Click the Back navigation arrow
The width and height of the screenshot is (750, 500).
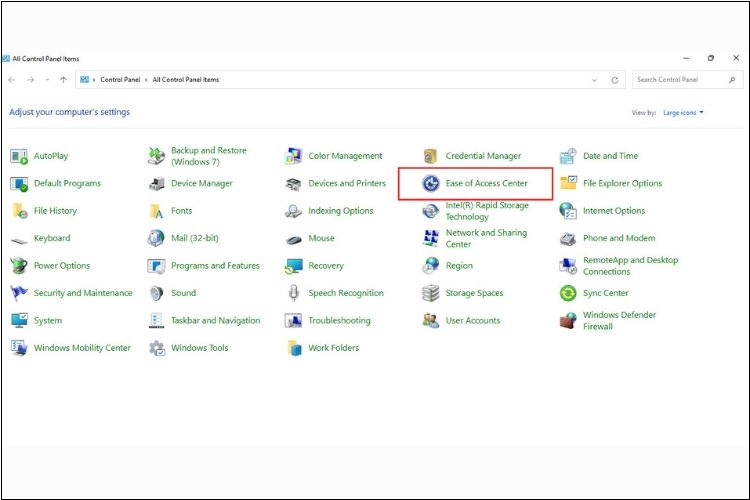(x=12, y=80)
